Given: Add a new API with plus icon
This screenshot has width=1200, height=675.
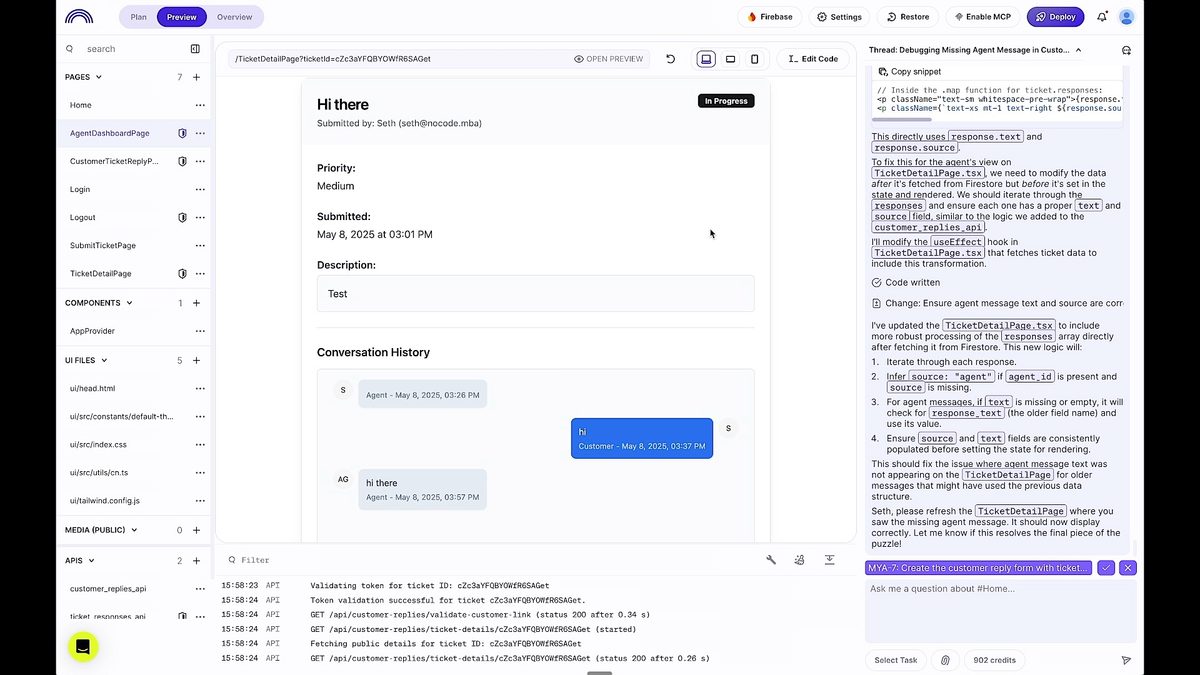Looking at the screenshot, I should (196, 561).
